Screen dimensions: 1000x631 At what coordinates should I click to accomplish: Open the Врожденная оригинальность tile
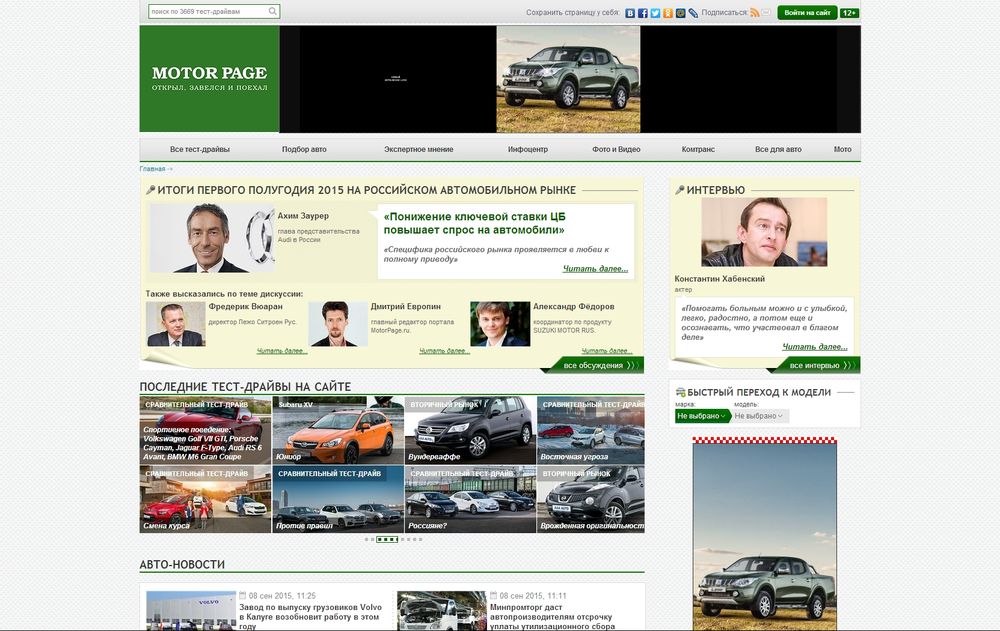coord(591,499)
